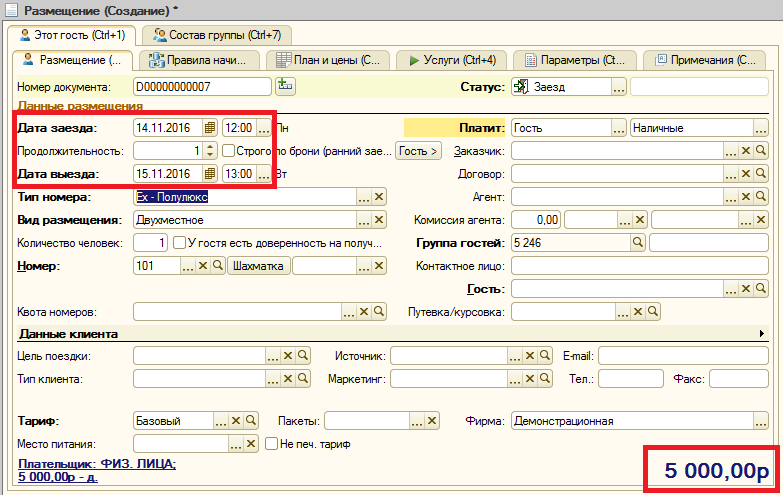783x495 pixels.
Task: Search icon in Цель поездки field
Action: click(303, 356)
